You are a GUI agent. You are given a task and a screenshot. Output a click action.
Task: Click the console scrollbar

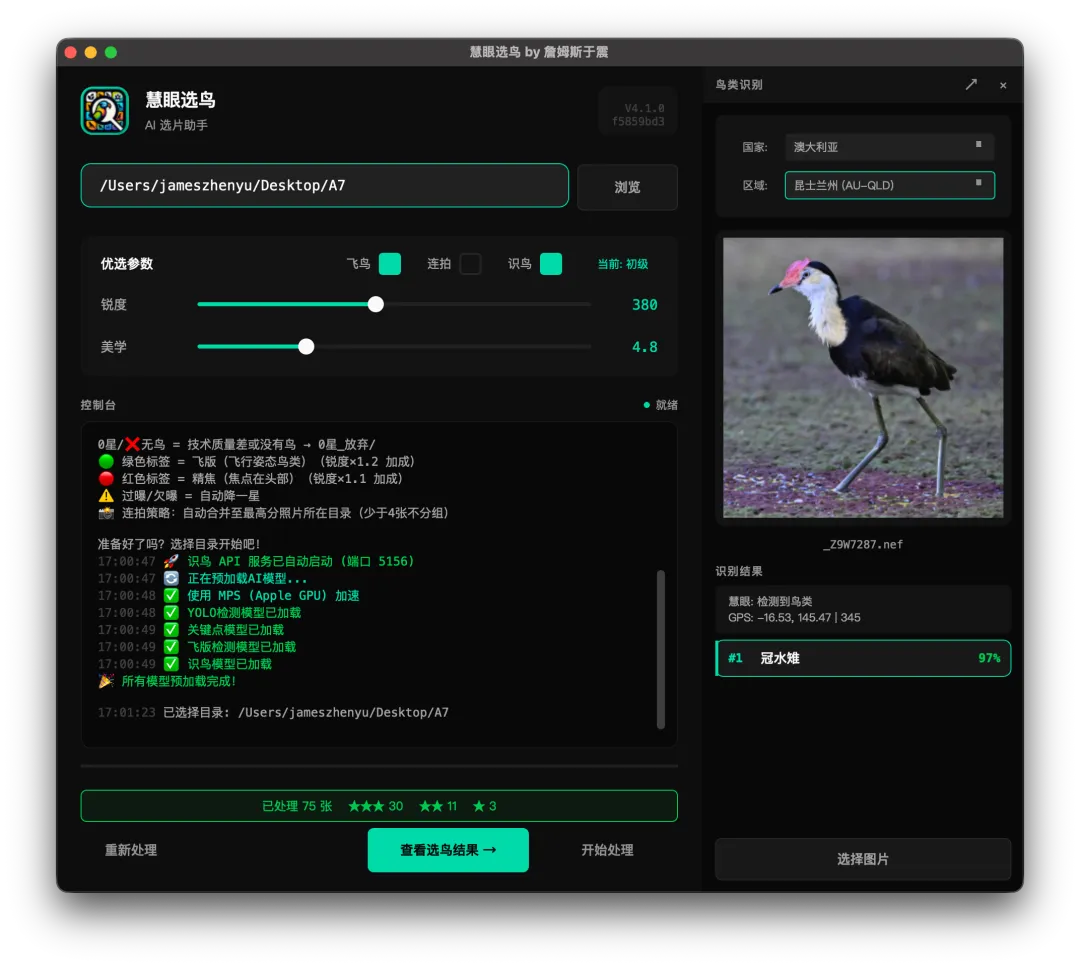pos(661,649)
